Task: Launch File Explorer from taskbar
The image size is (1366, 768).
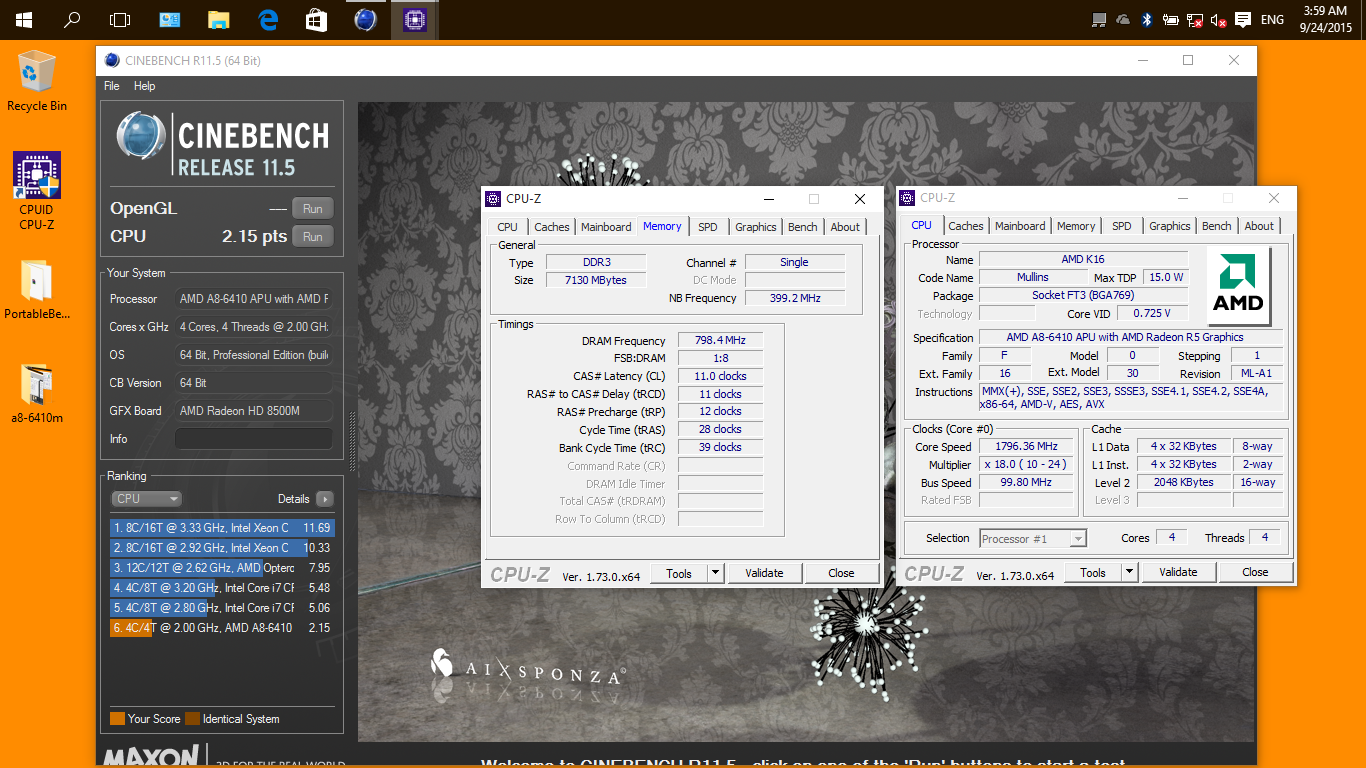Action: pyautogui.click(x=219, y=19)
